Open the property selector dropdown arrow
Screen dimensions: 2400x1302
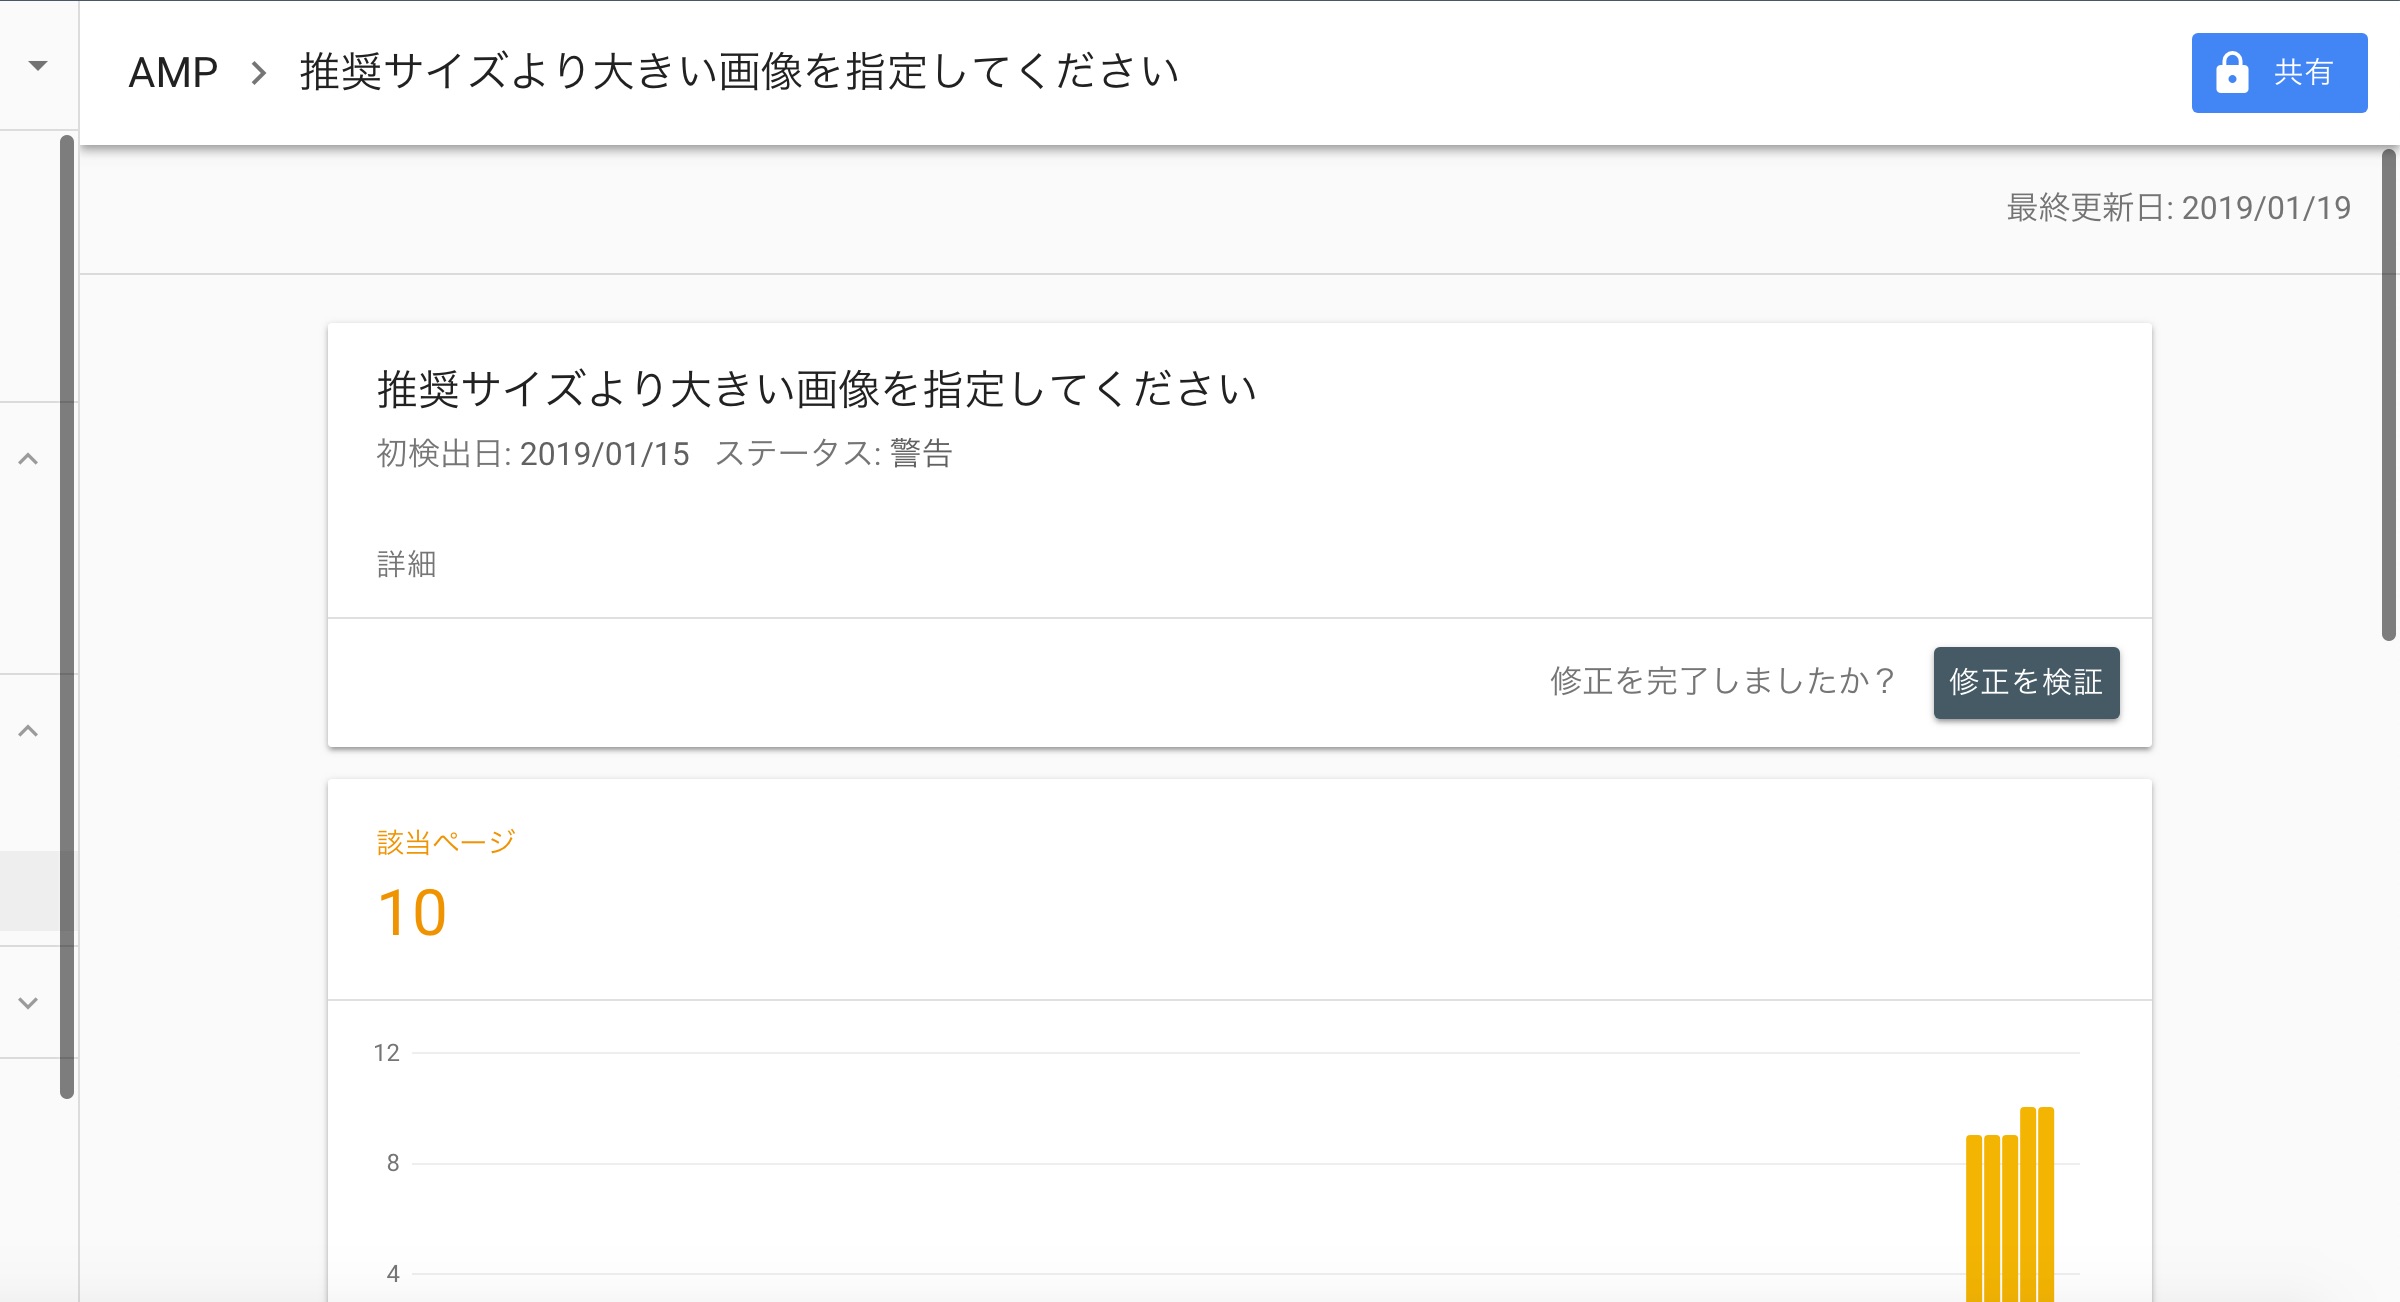(x=38, y=66)
